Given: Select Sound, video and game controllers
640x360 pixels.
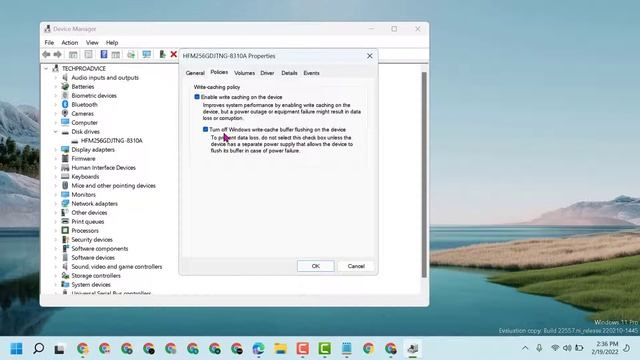Looking at the screenshot, I should (117, 267).
